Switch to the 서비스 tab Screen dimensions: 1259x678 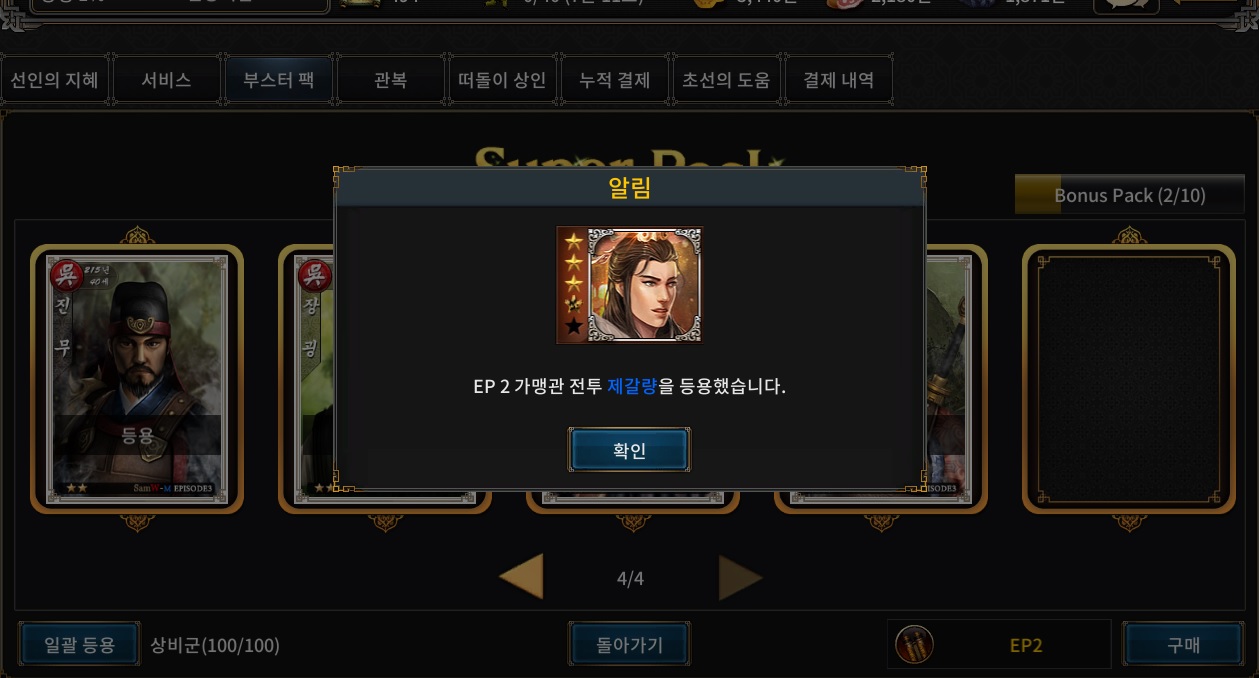(x=166, y=80)
